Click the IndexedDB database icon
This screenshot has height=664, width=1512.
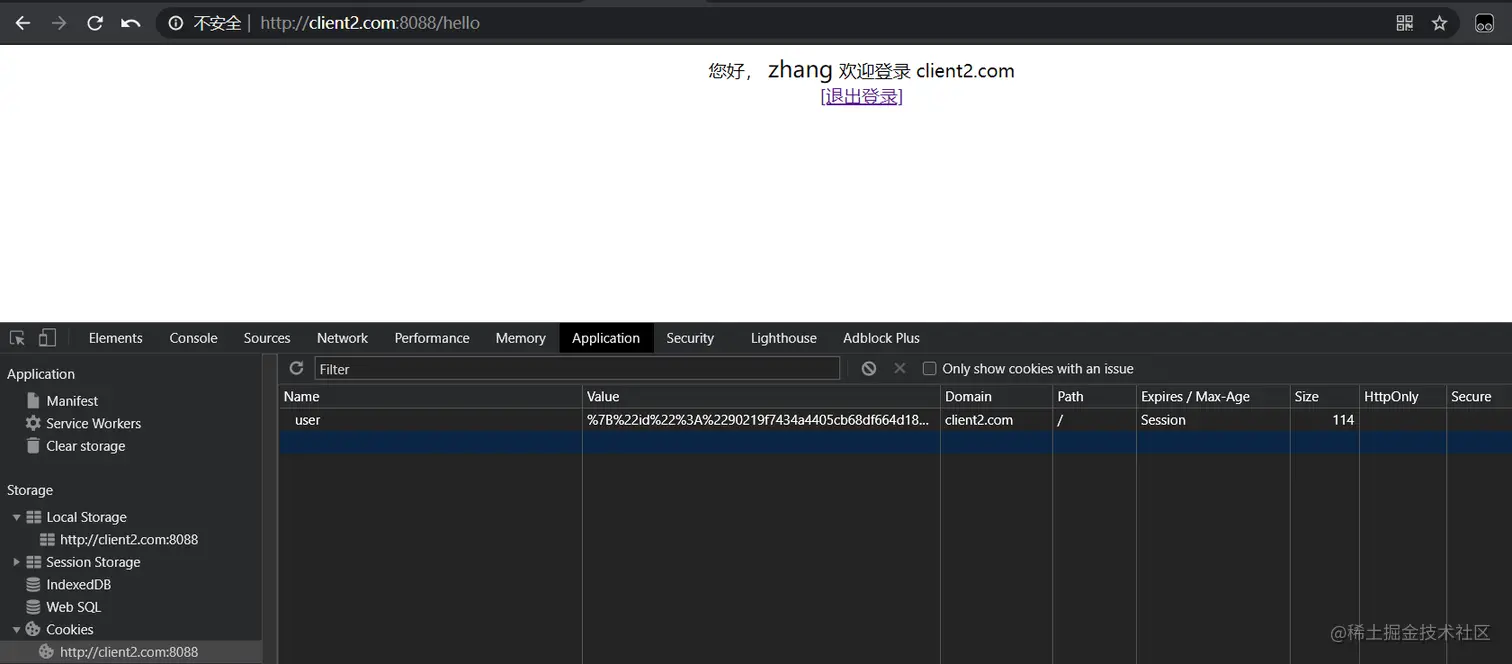click(x=33, y=584)
